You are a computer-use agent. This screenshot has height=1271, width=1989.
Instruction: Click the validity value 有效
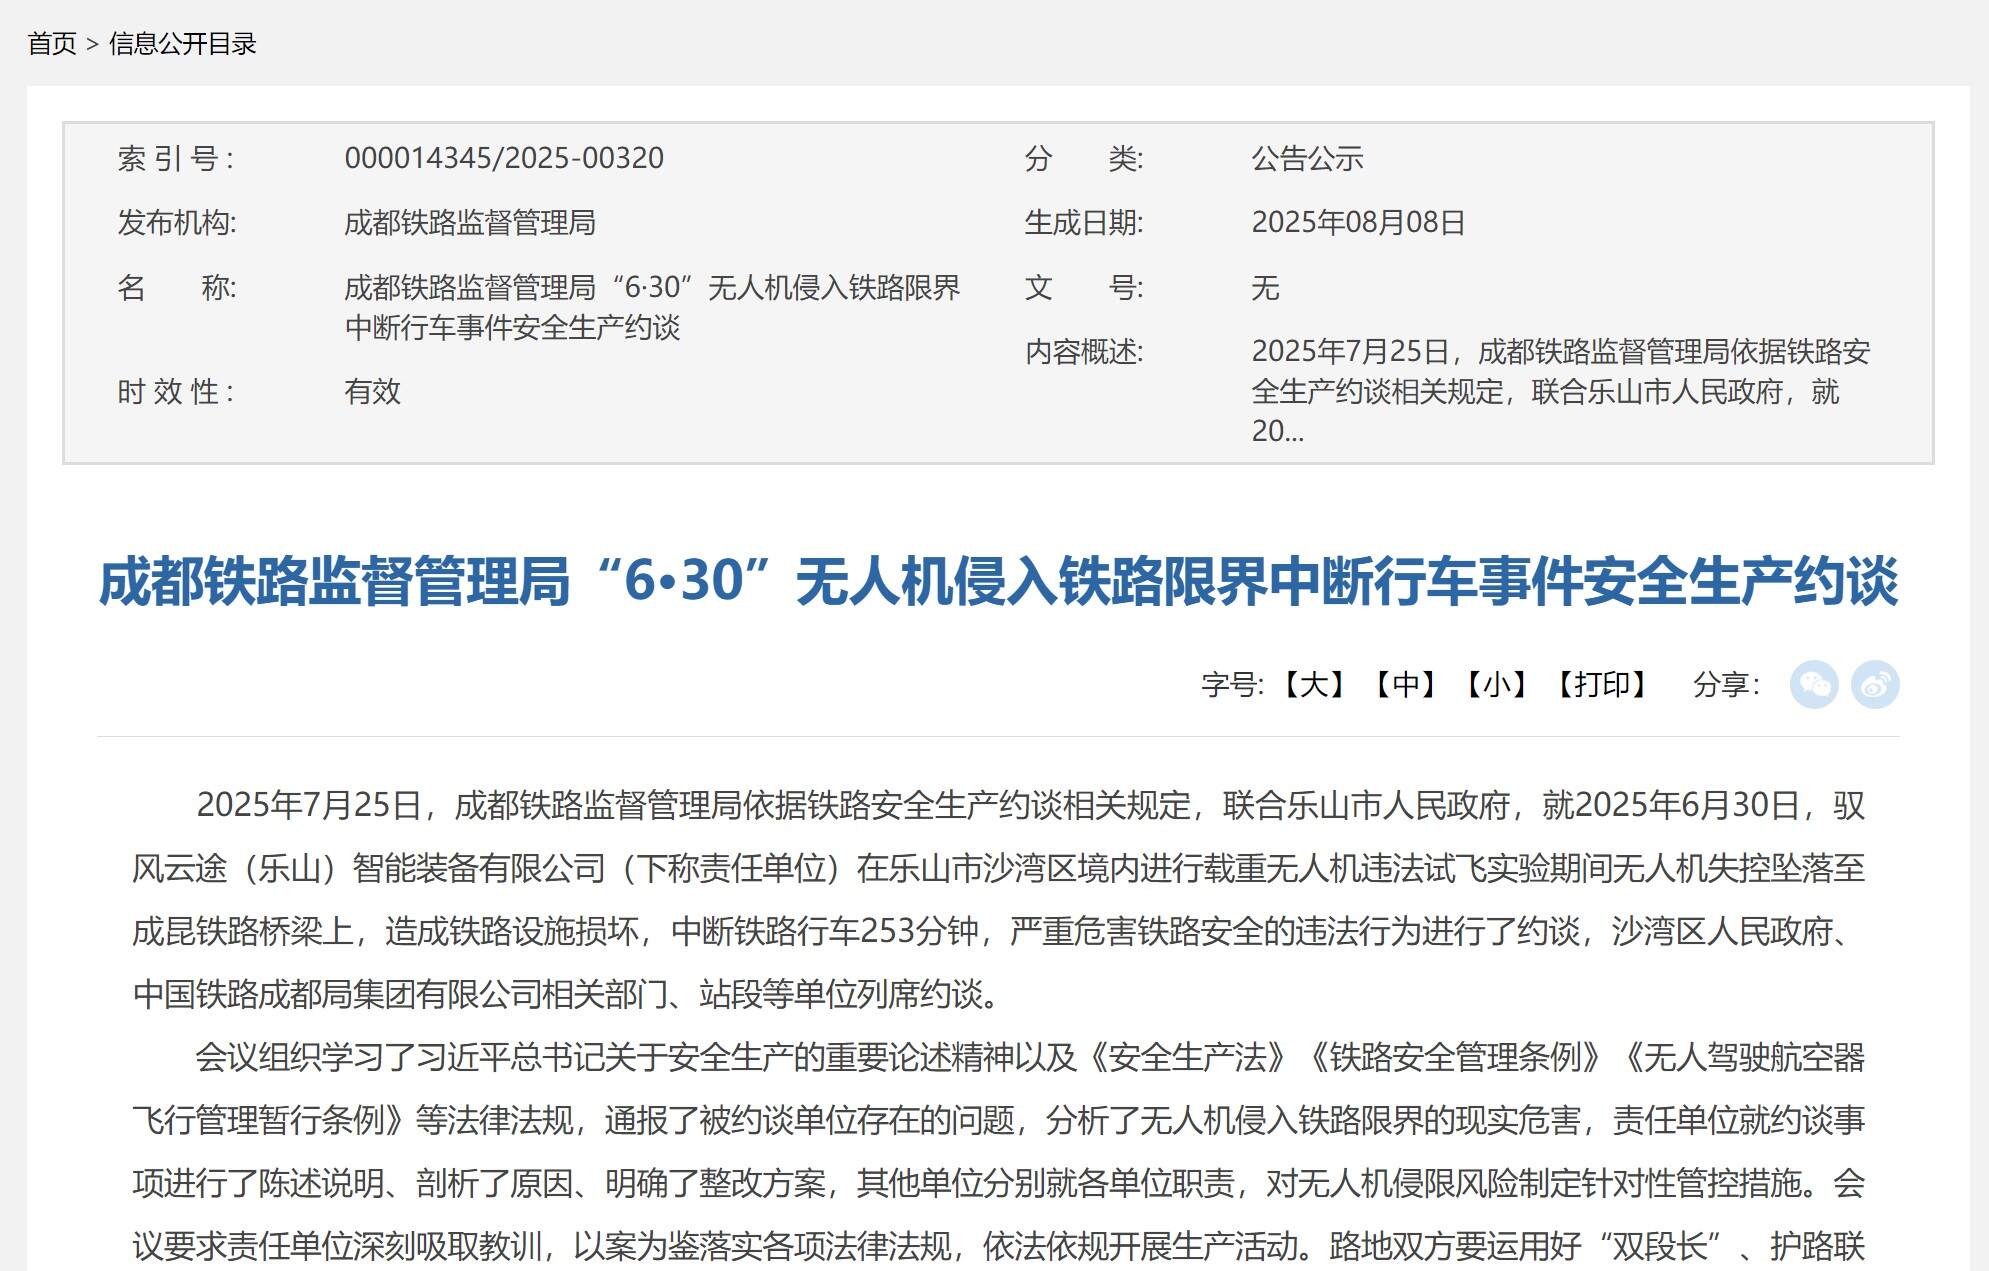click(372, 391)
